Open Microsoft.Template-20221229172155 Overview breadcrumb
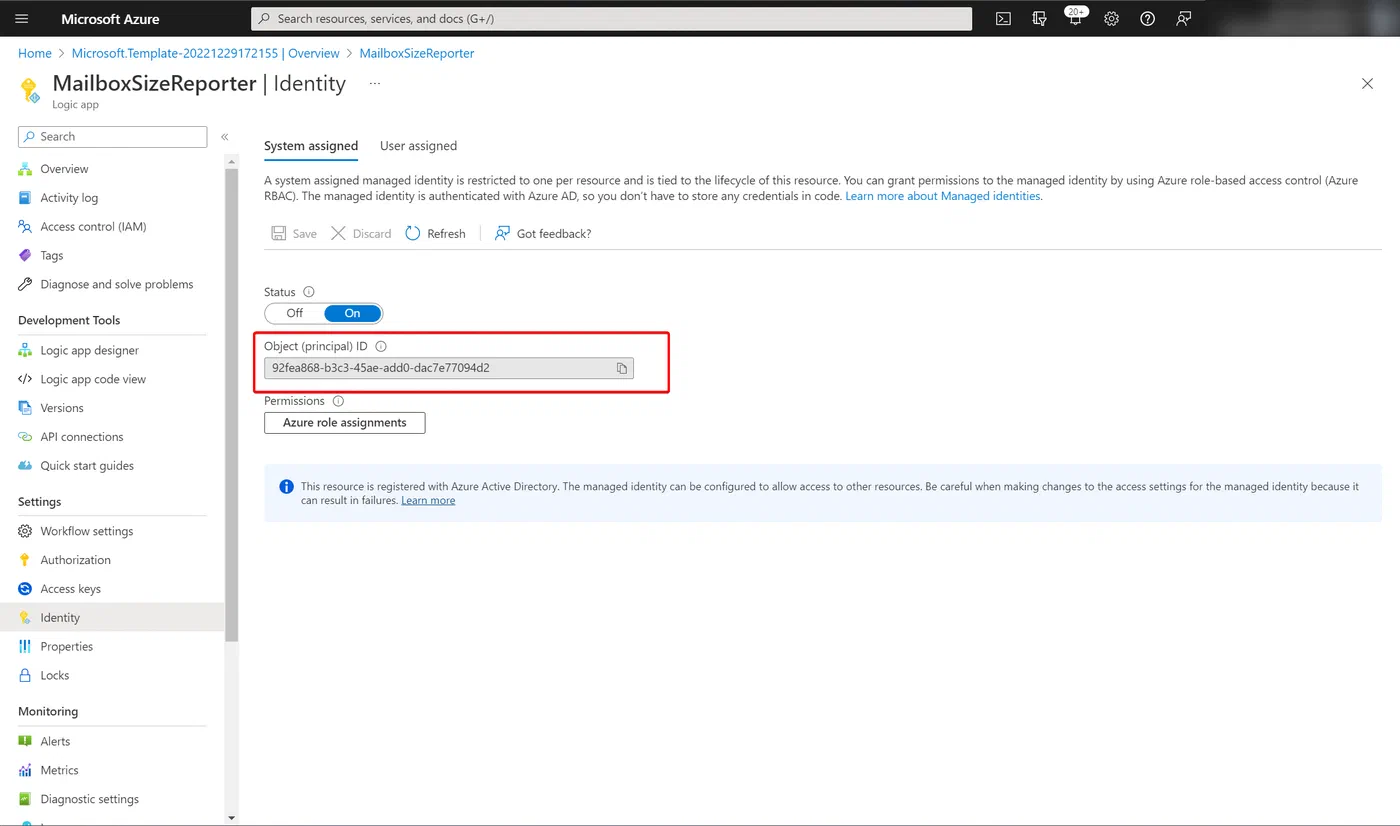 [x=206, y=53]
